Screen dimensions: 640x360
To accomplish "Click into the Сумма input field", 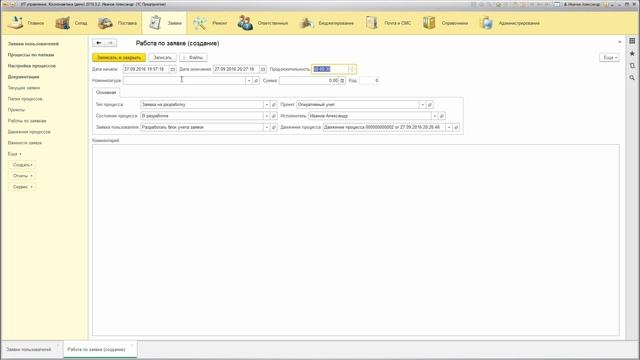I will click(x=309, y=81).
